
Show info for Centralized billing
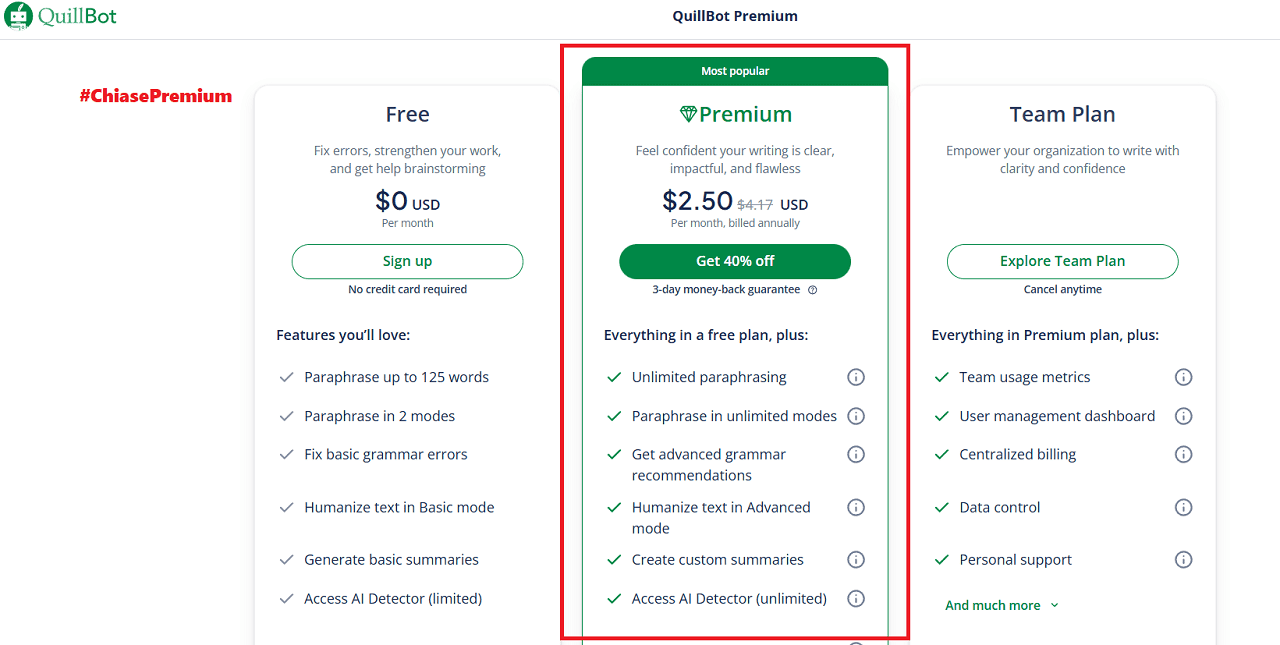[1183, 454]
